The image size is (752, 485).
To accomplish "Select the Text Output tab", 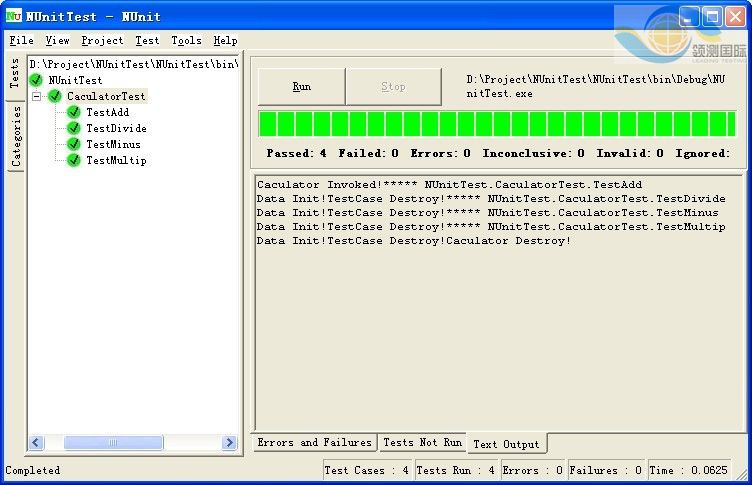I will coord(506,444).
